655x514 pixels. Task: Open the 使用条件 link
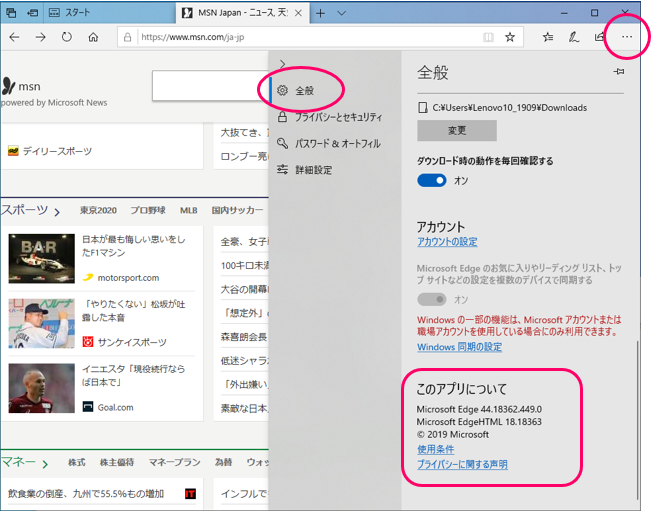click(x=435, y=449)
